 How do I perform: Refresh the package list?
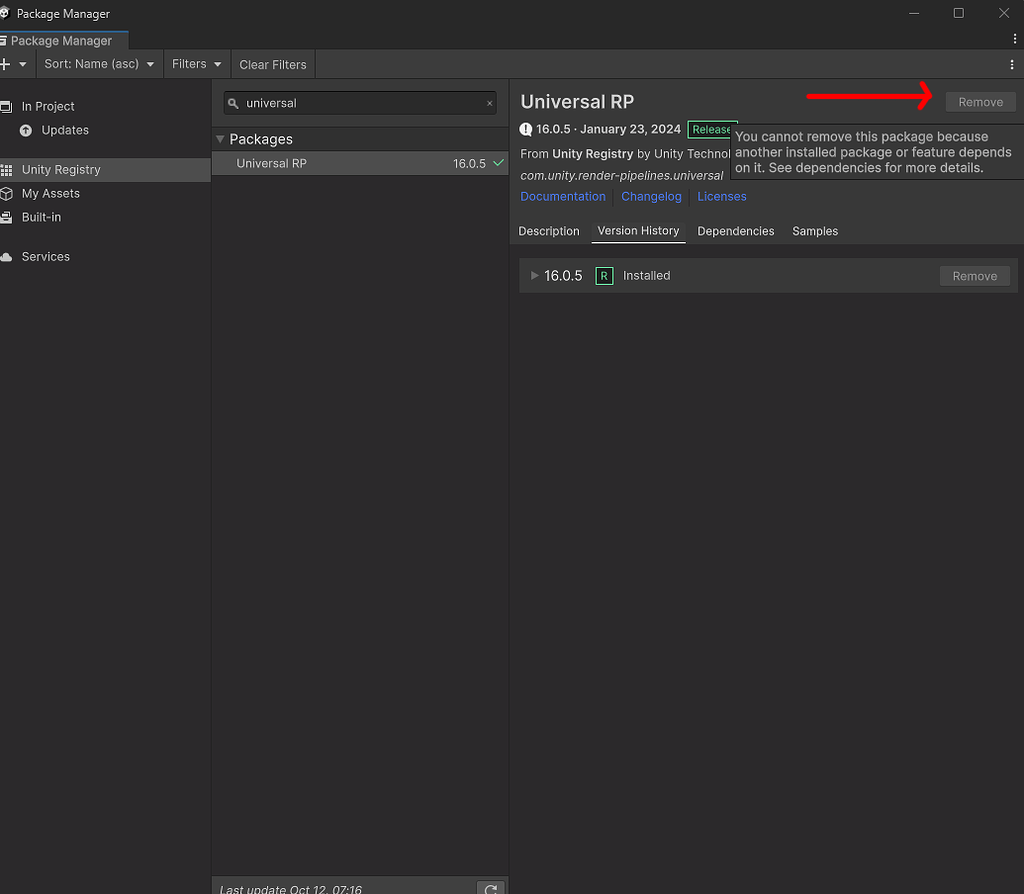coord(490,887)
